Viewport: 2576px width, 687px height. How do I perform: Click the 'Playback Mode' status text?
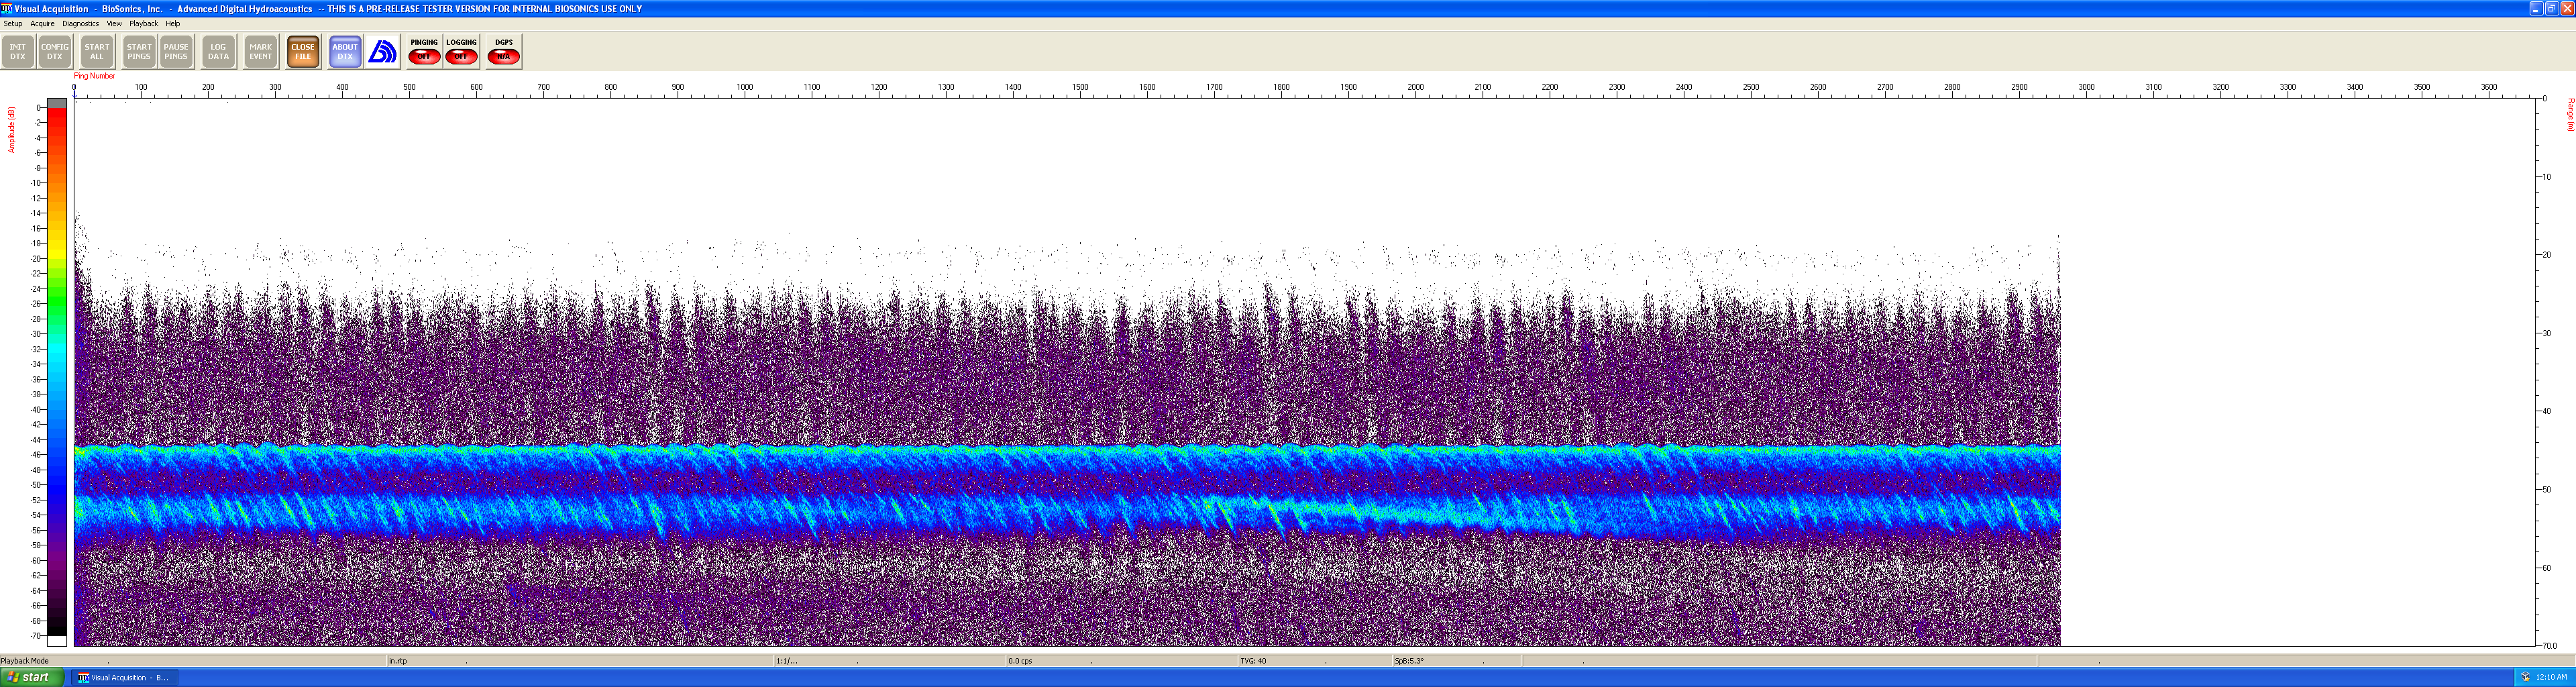tap(25, 661)
